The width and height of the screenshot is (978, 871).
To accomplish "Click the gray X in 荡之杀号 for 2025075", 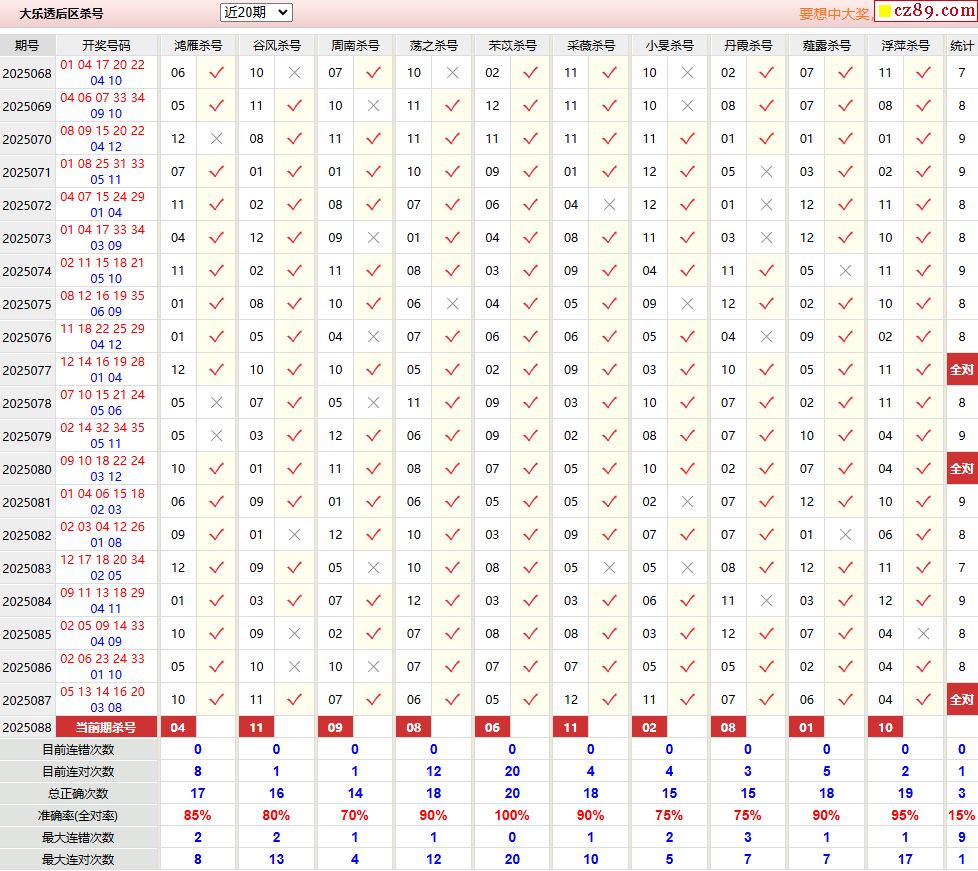I will click(x=452, y=304).
